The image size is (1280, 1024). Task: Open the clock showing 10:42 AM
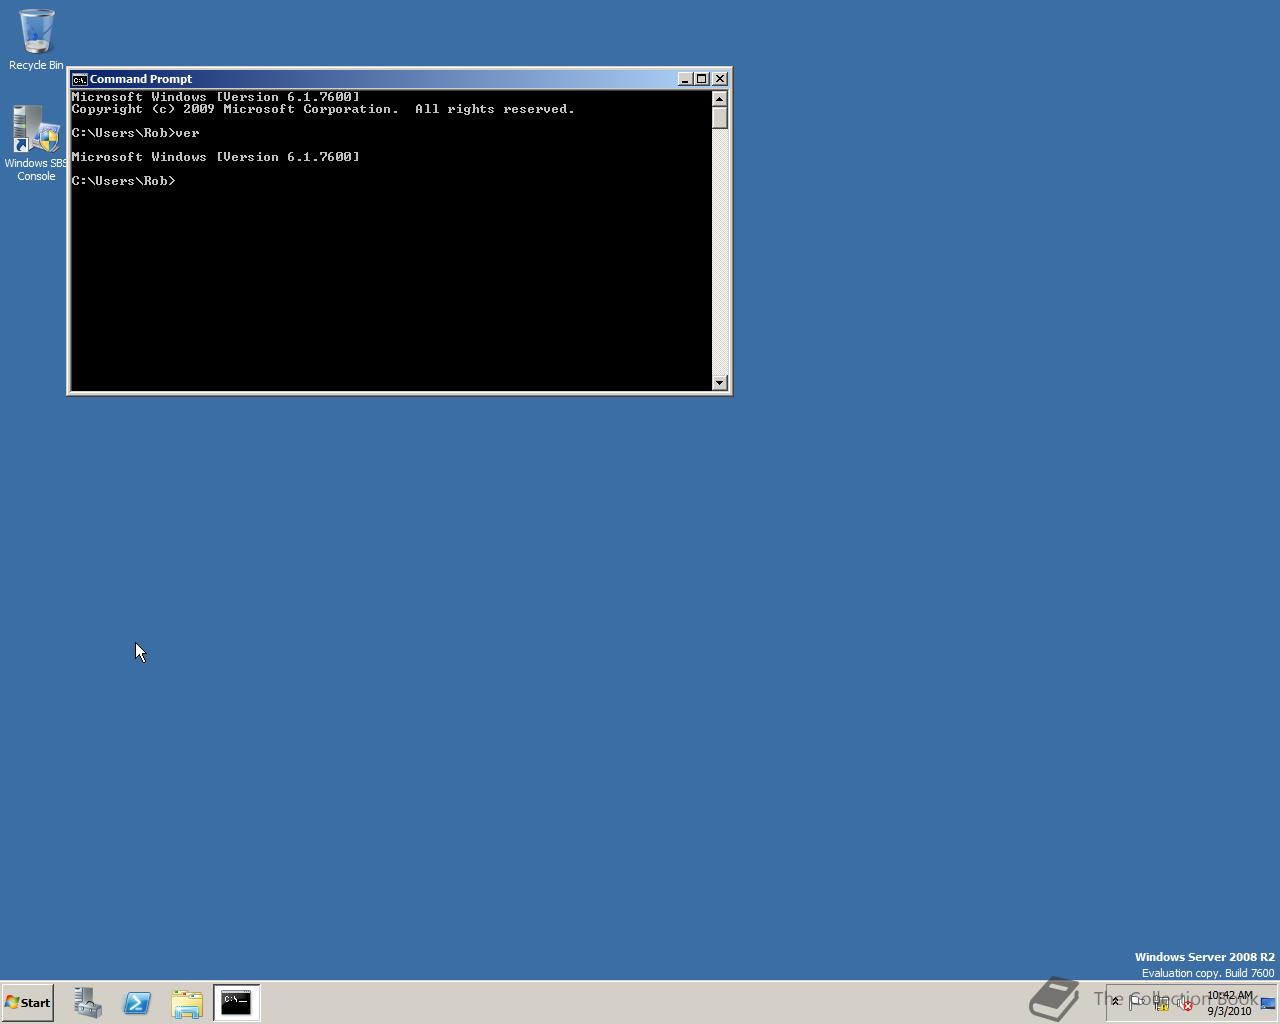[x=1229, y=1003]
